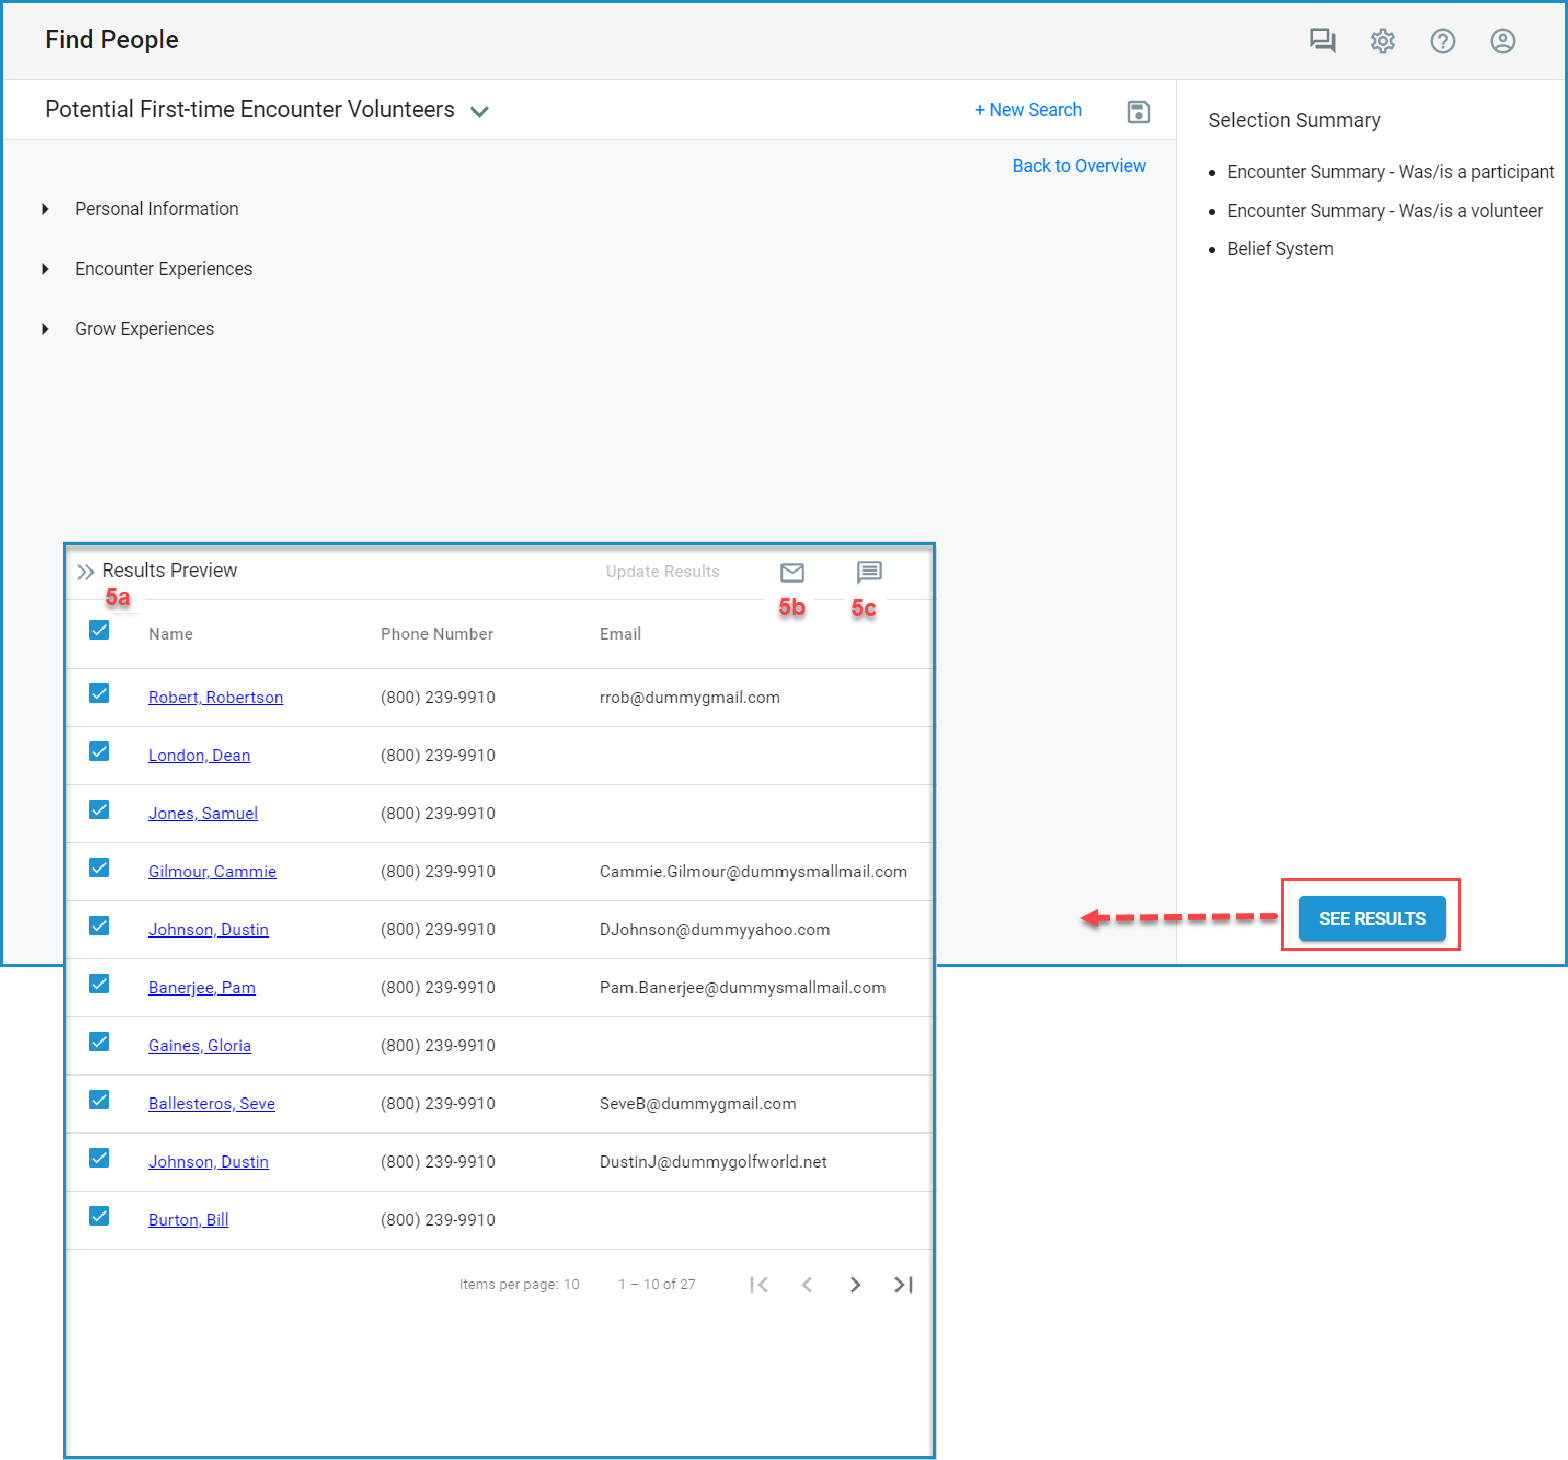
Task: Open the chat messages icon in header
Action: coord(1323,40)
